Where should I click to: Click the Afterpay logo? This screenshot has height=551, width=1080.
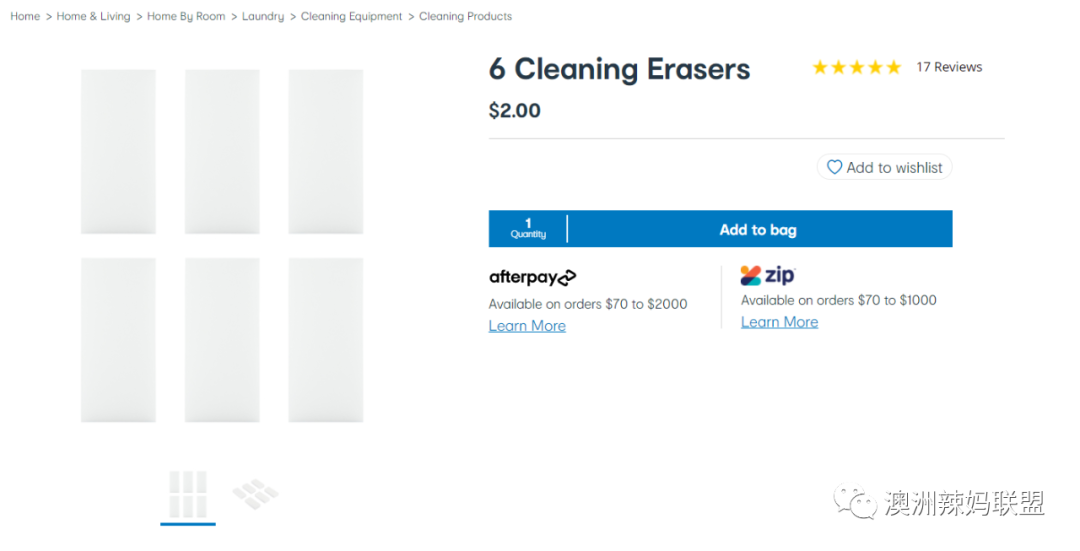coord(532,278)
